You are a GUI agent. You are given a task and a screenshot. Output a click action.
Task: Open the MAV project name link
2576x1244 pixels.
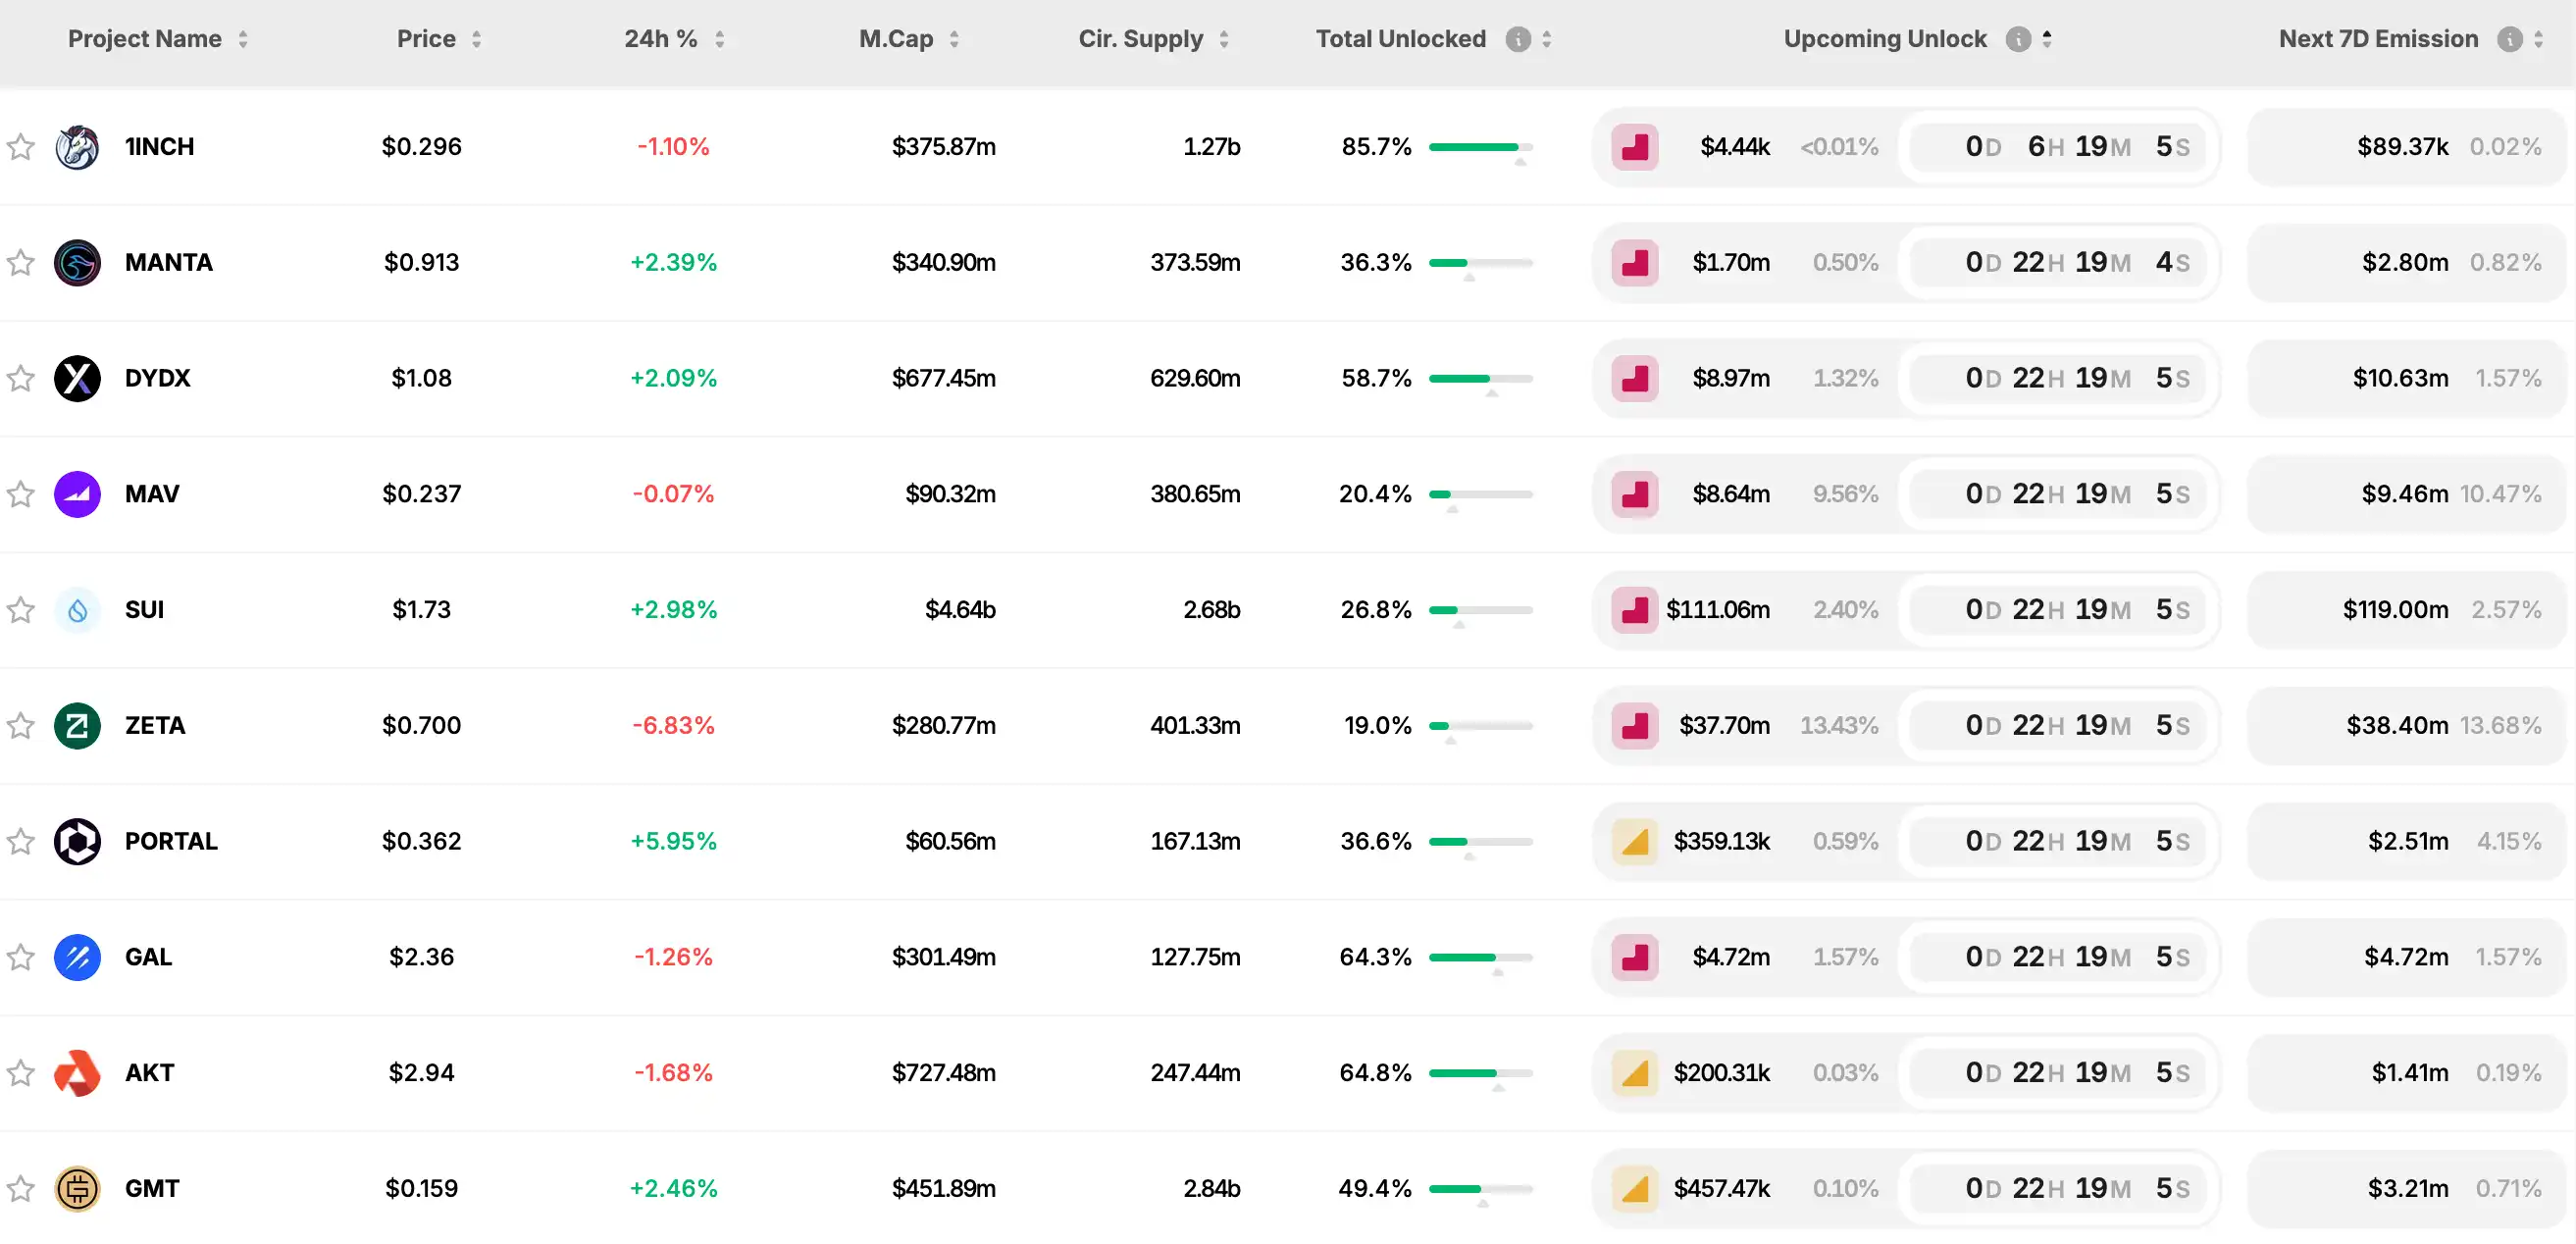152,494
